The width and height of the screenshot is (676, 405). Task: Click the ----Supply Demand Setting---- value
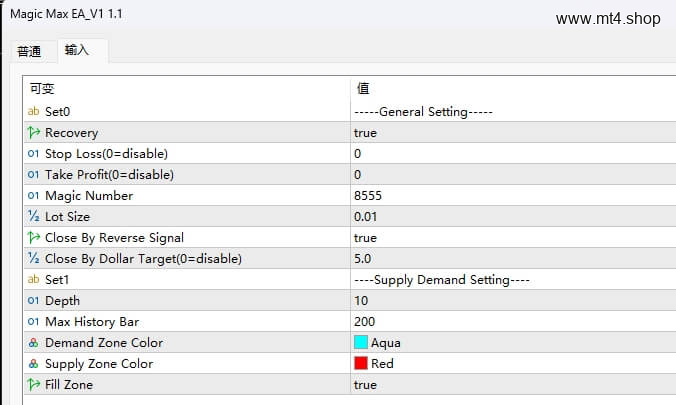442,279
